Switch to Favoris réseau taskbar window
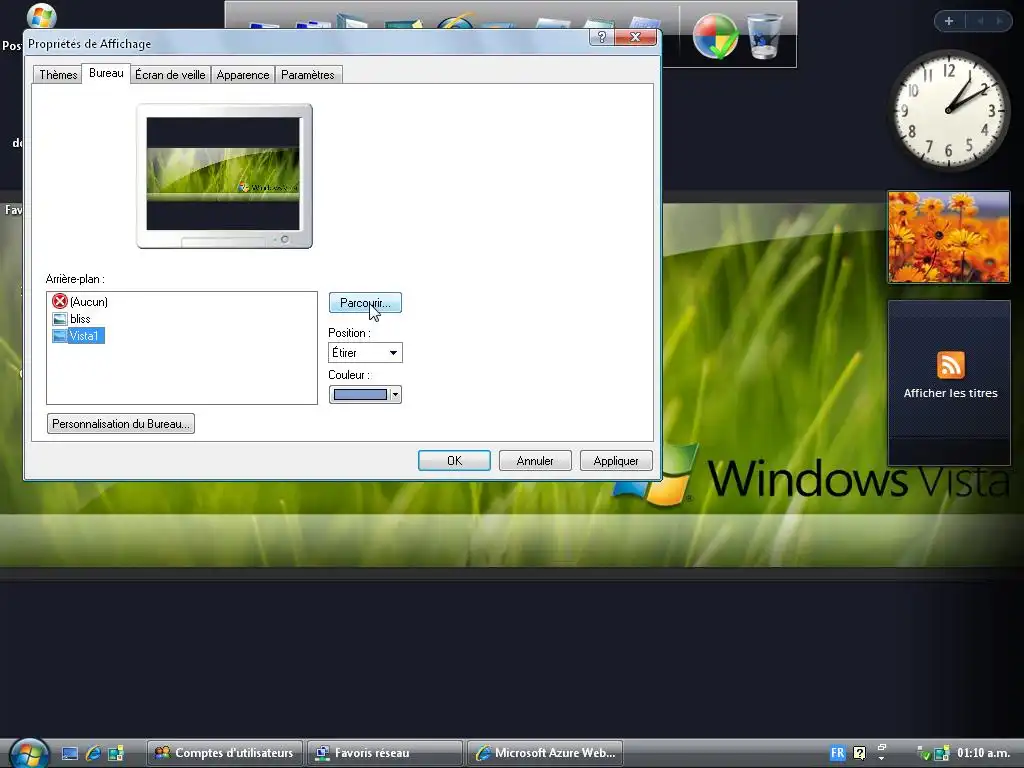Image resolution: width=1024 pixels, height=768 pixels. tap(385, 753)
